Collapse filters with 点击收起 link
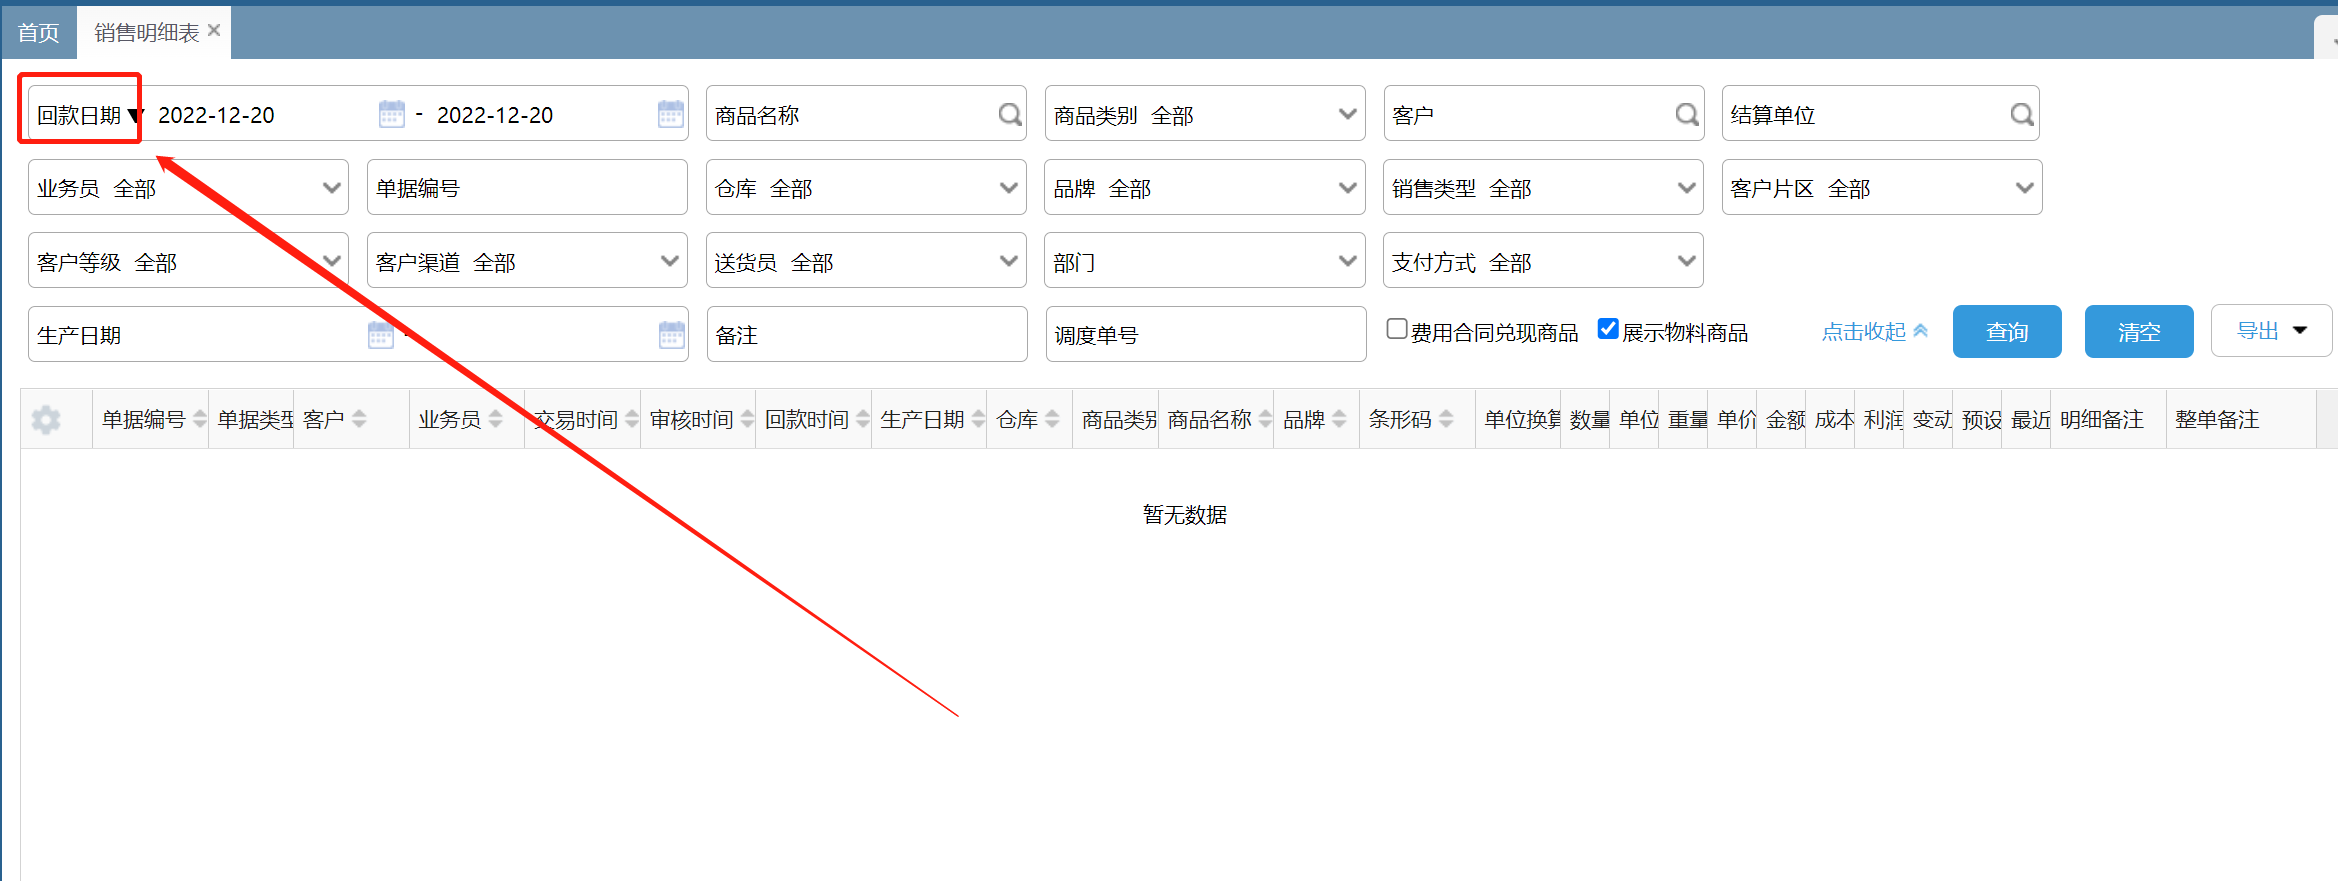2338x881 pixels. 1874,331
